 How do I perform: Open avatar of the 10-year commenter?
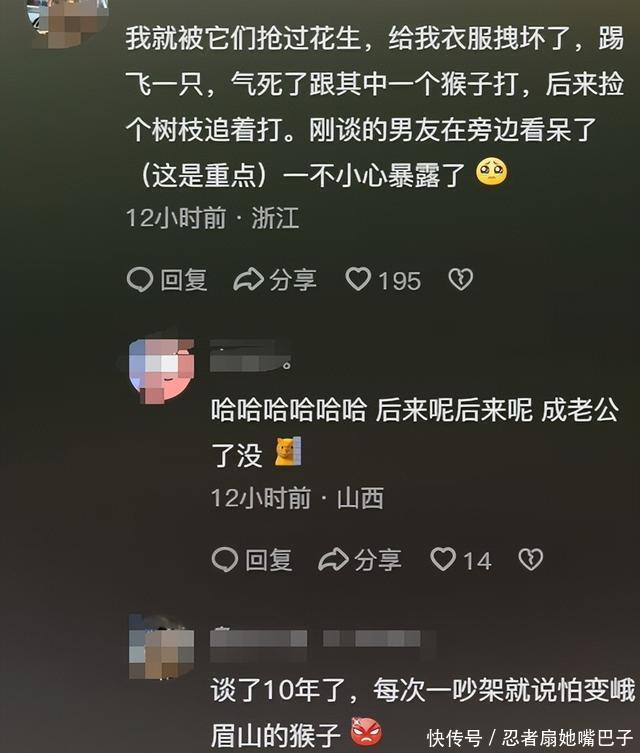[x=162, y=647]
